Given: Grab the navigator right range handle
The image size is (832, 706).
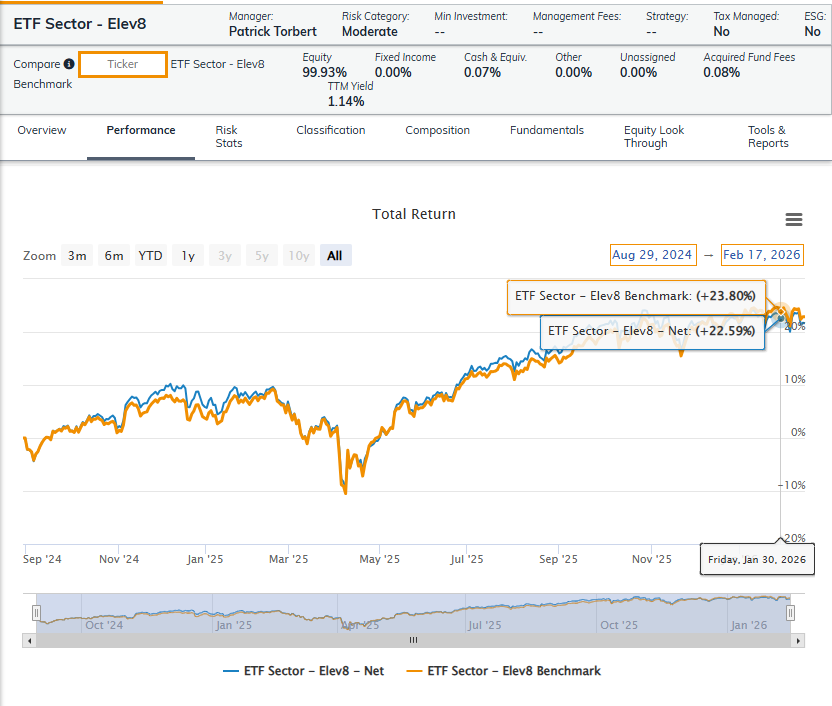Looking at the screenshot, I should pos(790,612).
